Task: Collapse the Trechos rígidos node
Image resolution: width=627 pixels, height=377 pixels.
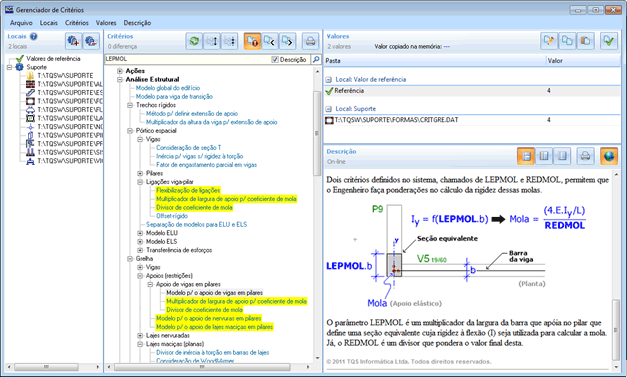Action: coord(130,105)
